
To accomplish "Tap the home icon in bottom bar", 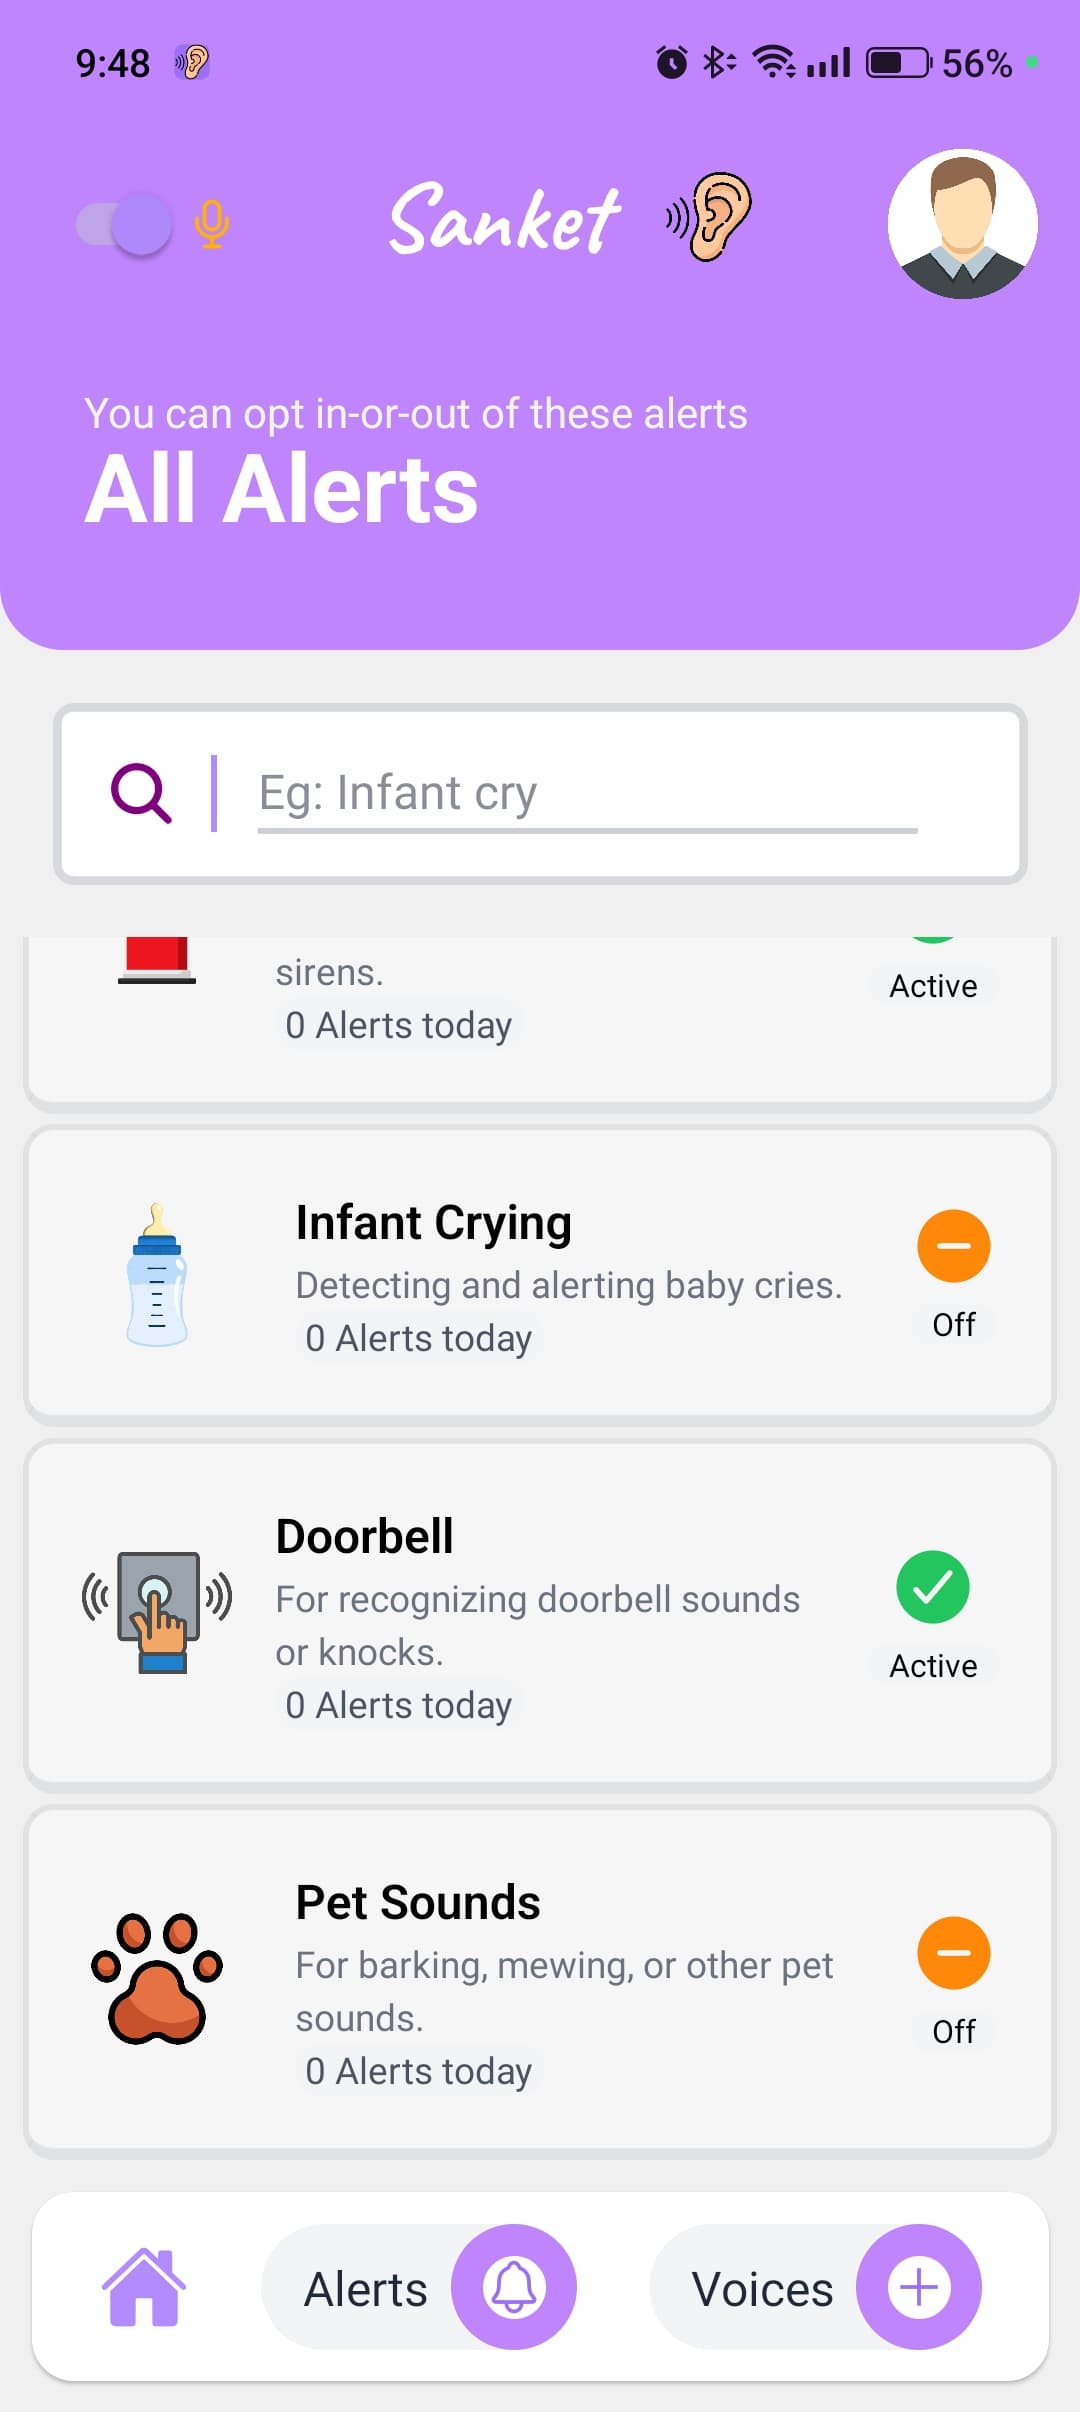I will tap(144, 2287).
